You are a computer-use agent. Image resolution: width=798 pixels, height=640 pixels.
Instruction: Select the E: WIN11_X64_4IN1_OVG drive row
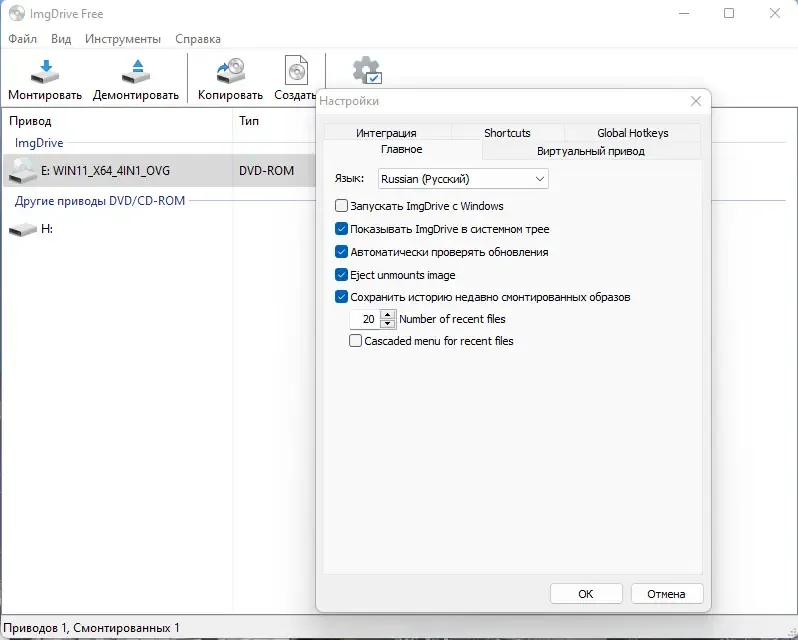coord(159,170)
